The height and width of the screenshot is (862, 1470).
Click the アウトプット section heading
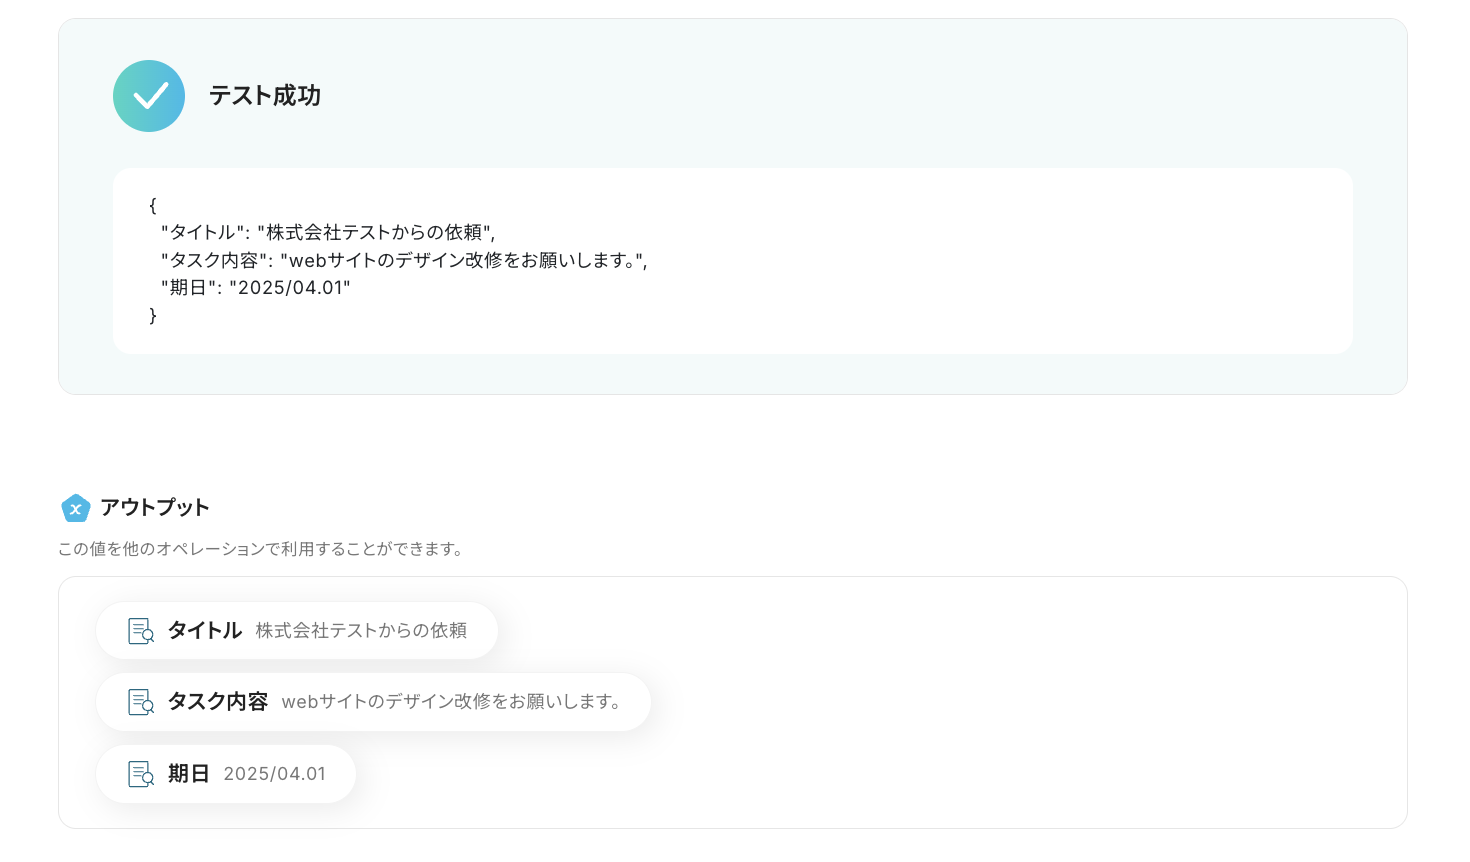pyautogui.click(x=155, y=508)
